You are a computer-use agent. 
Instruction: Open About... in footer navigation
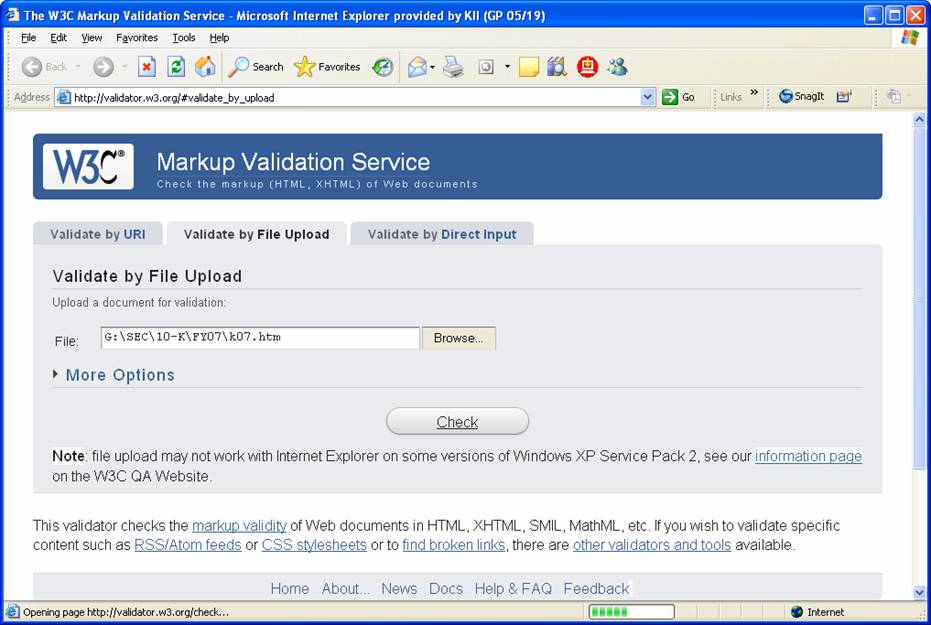point(346,588)
